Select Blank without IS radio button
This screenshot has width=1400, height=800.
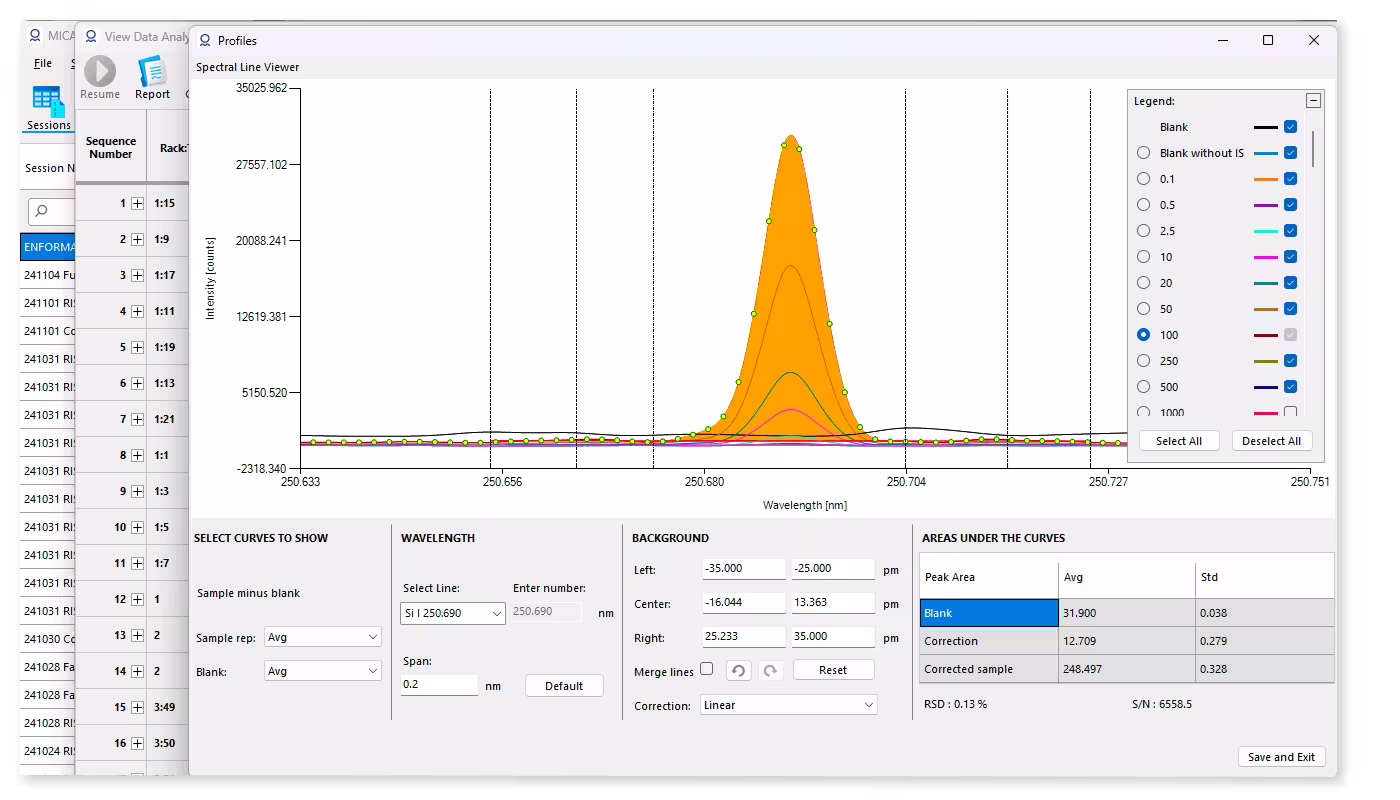click(x=1143, y=153)
